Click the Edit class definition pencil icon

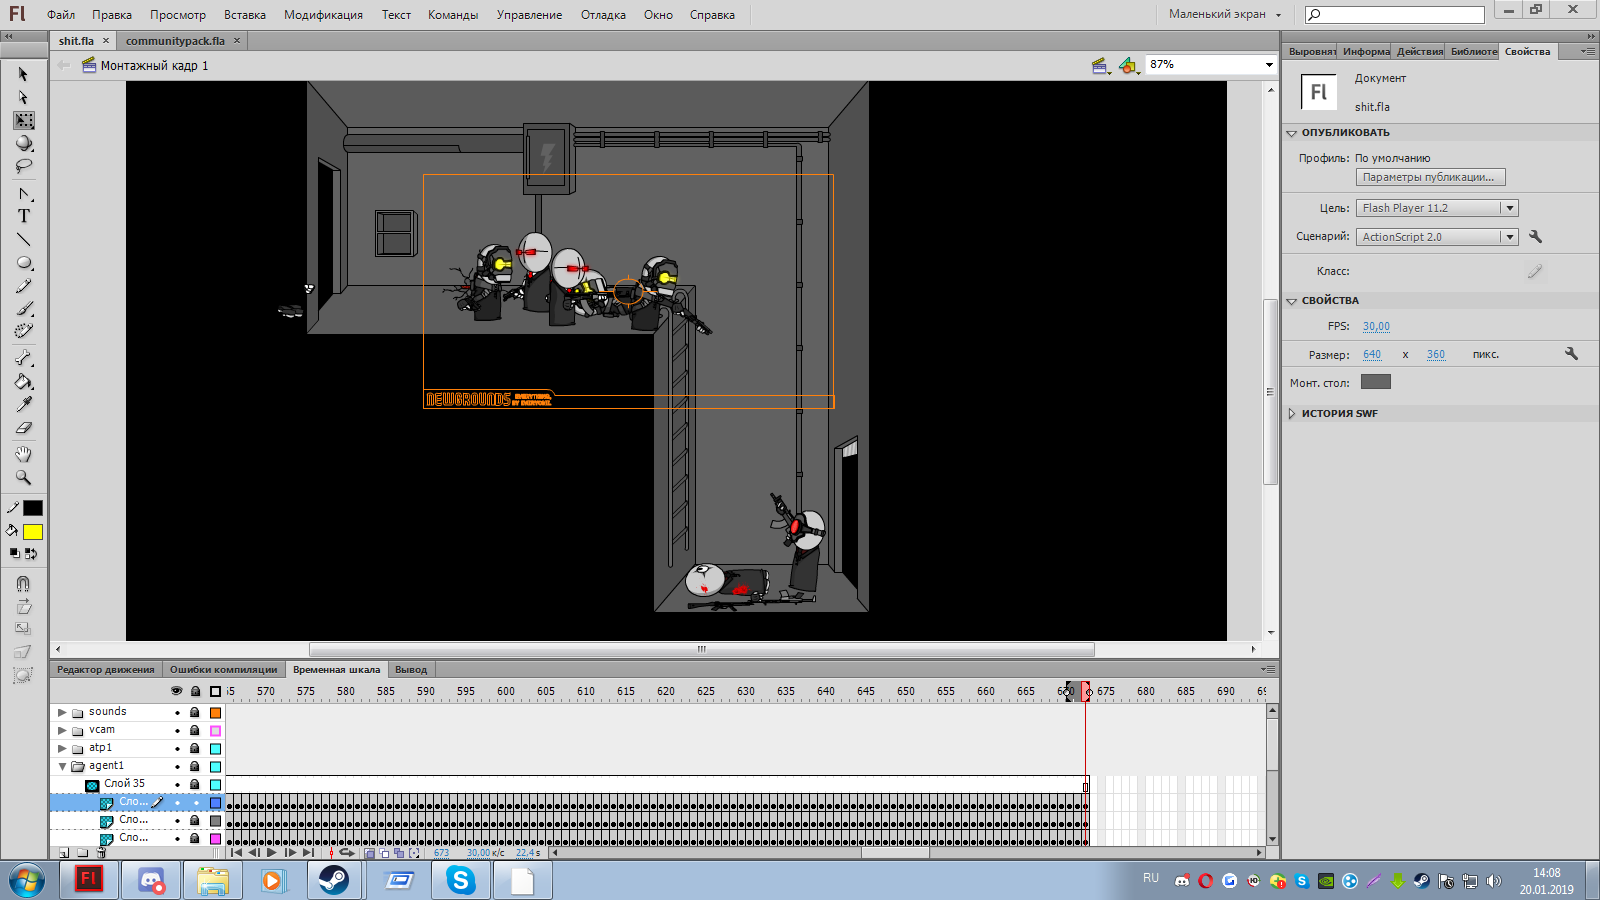[x=1535, y=271]
